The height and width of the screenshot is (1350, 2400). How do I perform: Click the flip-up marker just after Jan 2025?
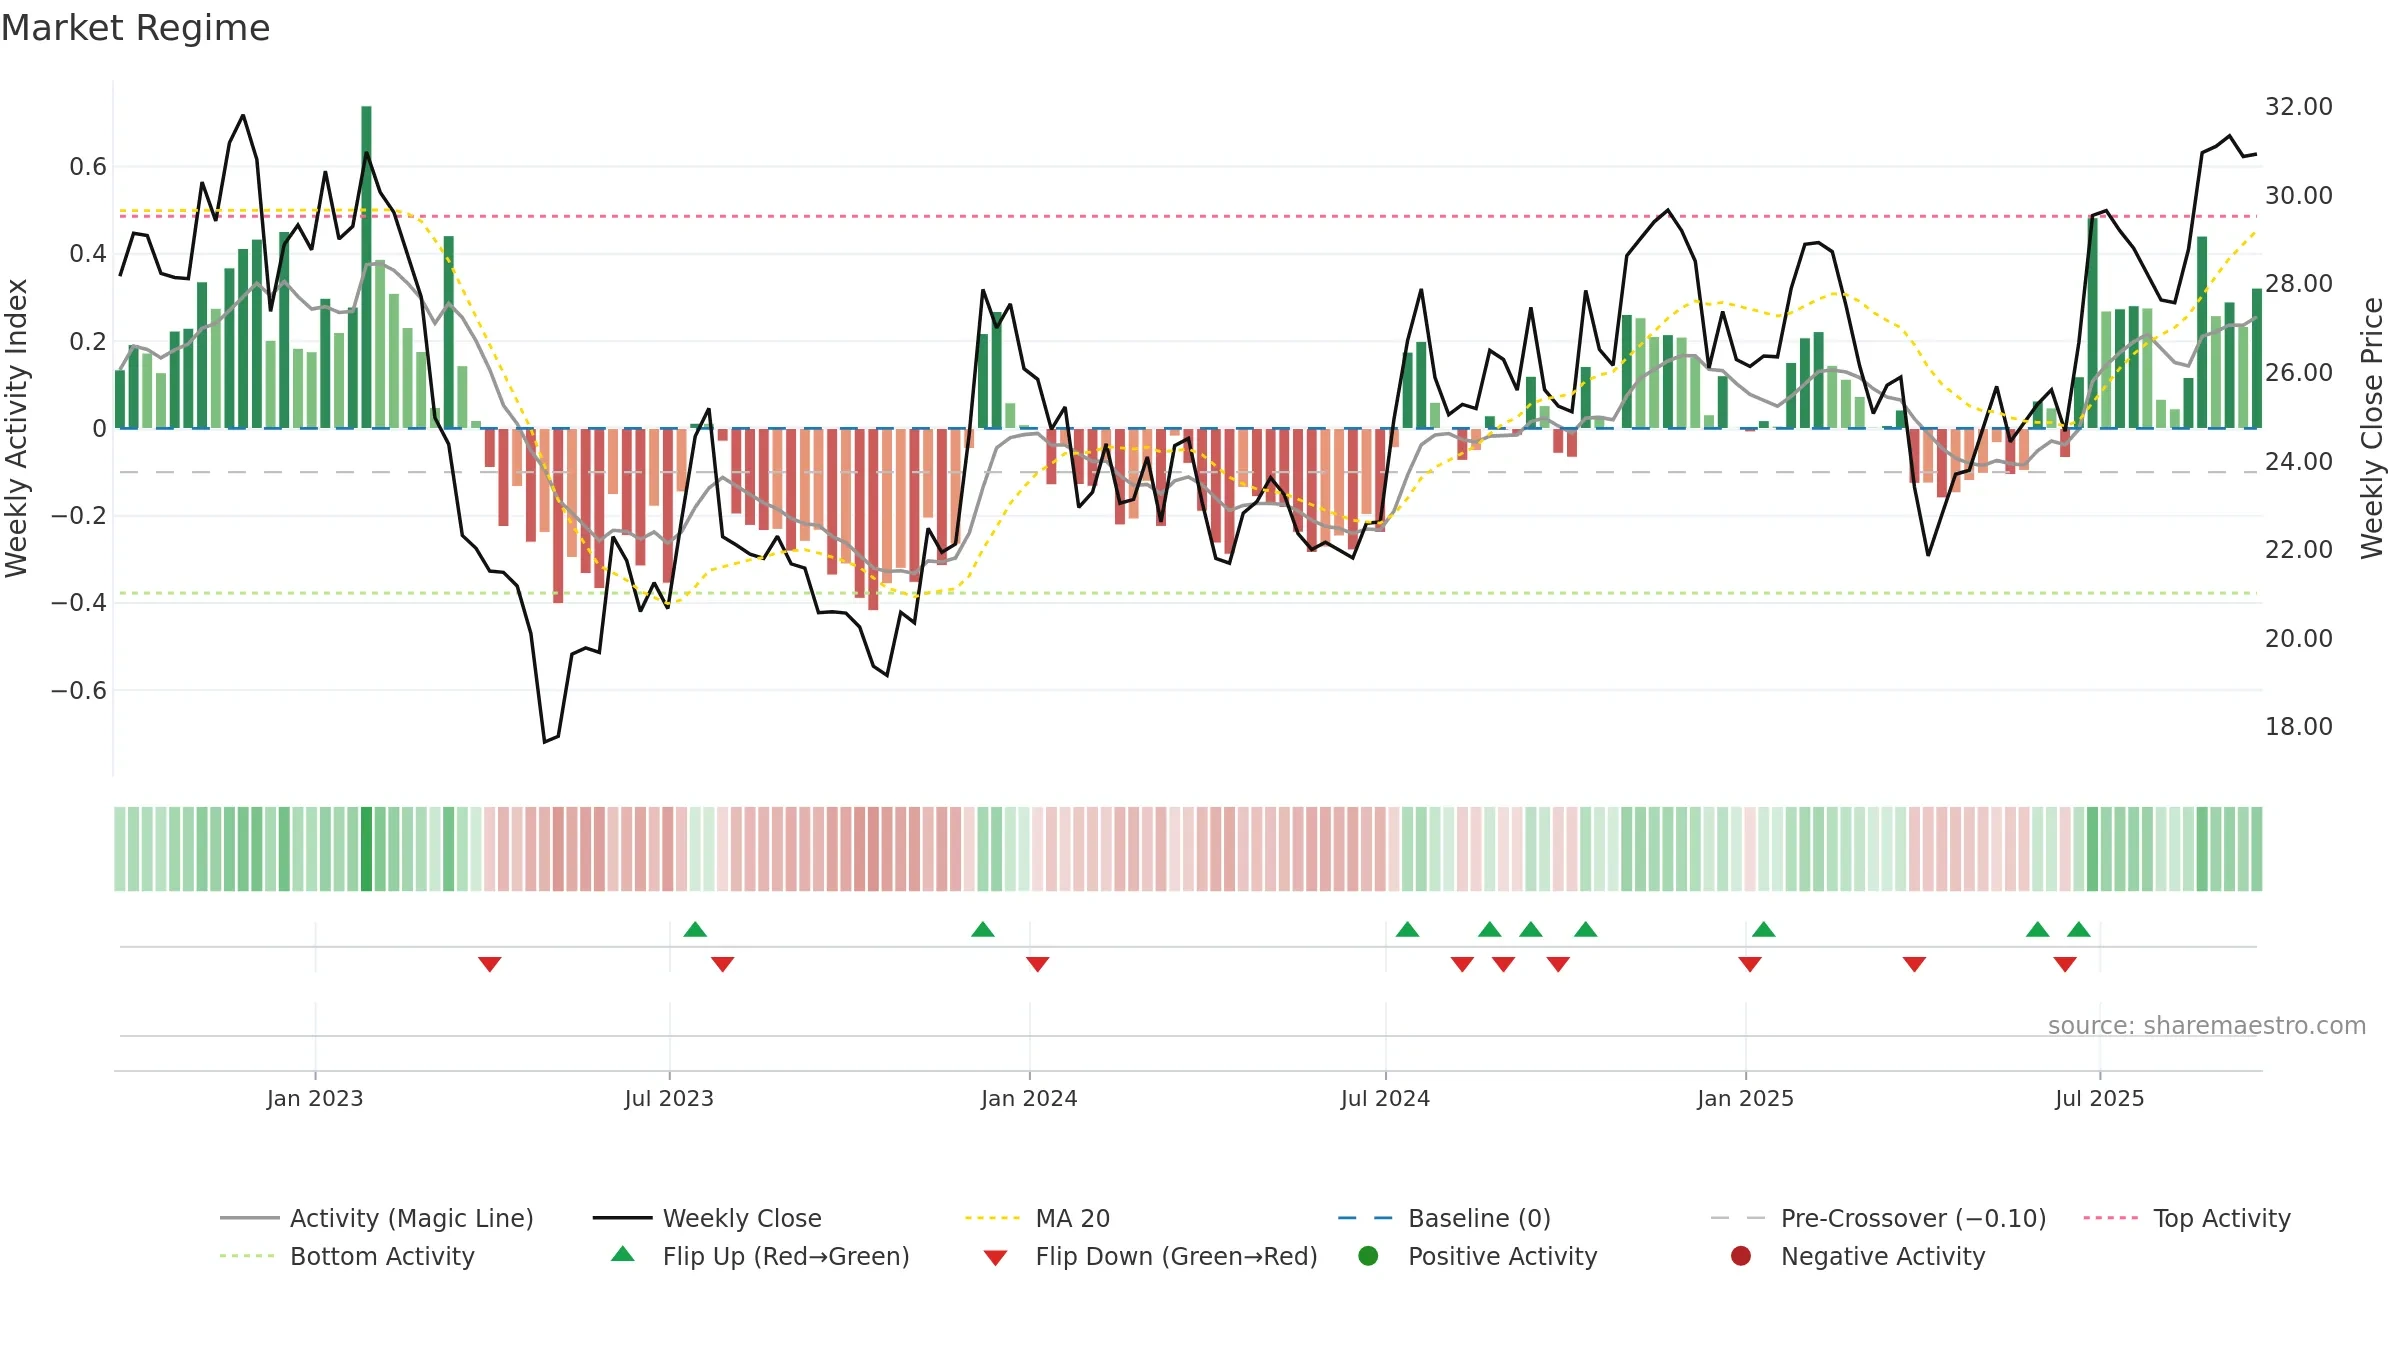(x=1764, y=929)
